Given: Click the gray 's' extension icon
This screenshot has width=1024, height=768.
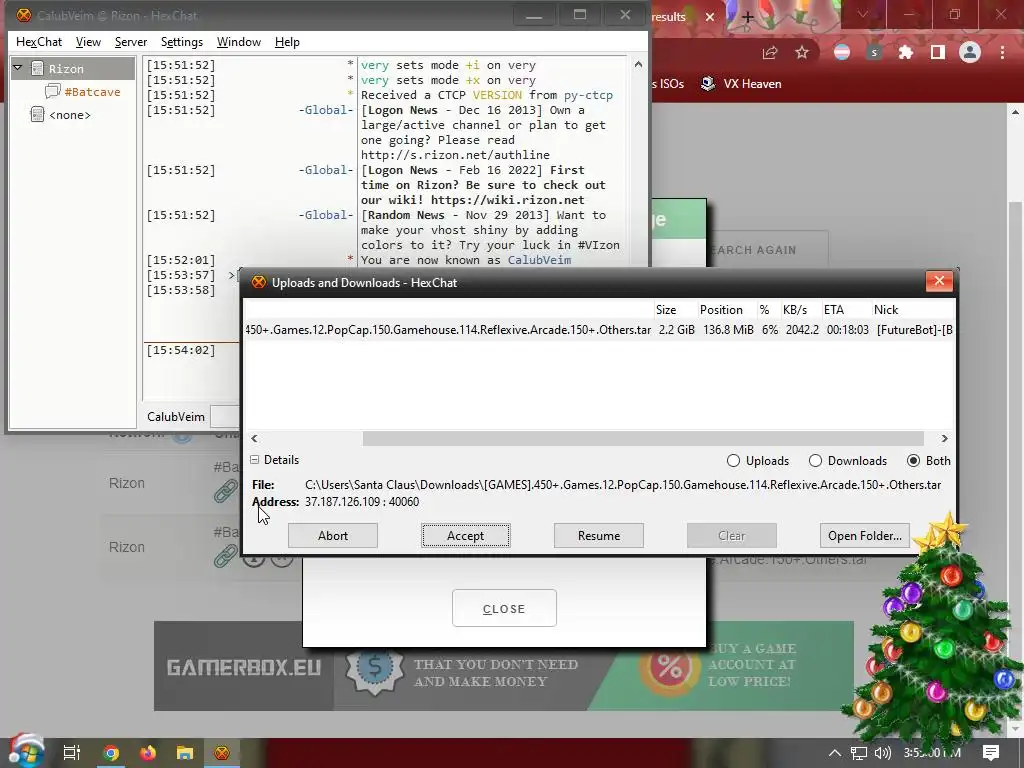Looking at the screenshot, I should point(874,53).
